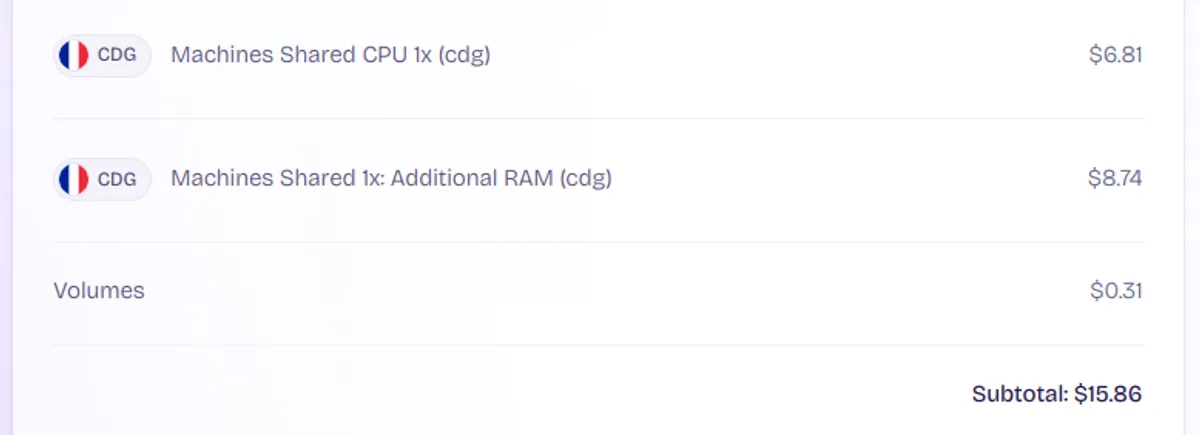Viewport: 1200px width, 435px height.
Task: Select the CDG badge text in Shared CPU row
Action: pyautogui.click(x=117, y=55)
